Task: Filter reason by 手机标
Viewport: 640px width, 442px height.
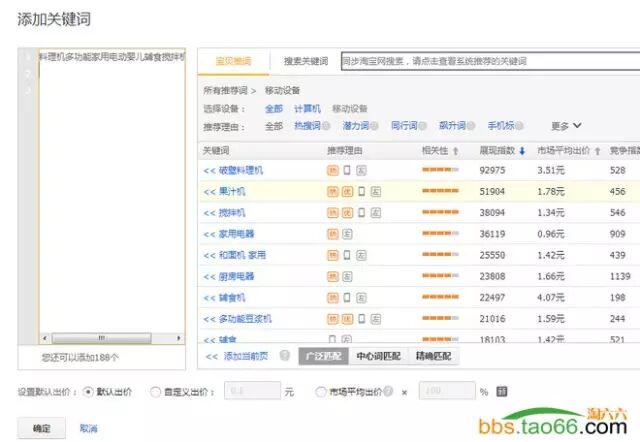Action: [501, 126]
